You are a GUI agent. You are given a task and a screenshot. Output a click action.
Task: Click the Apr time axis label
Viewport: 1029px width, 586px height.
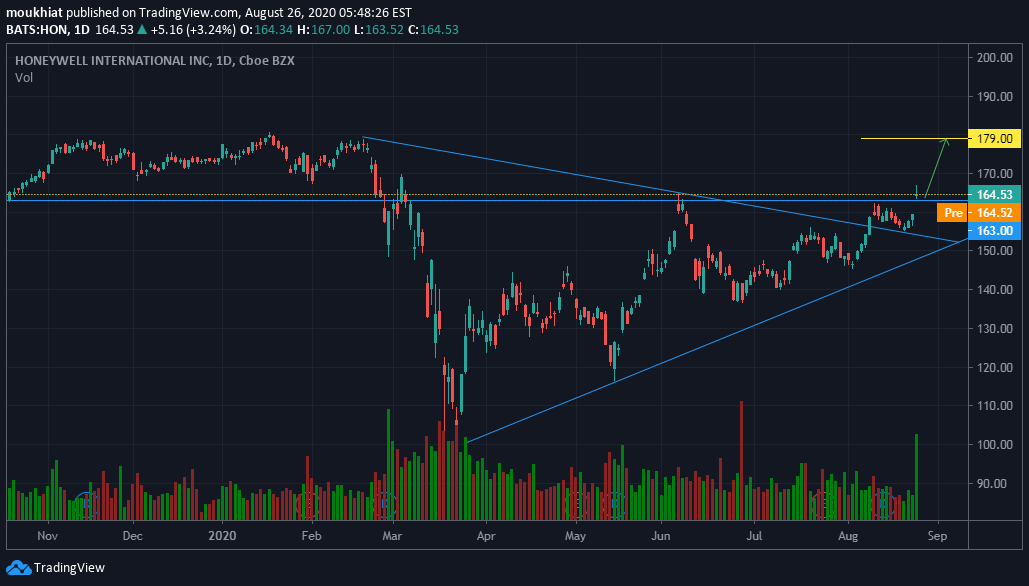(486, 536)
